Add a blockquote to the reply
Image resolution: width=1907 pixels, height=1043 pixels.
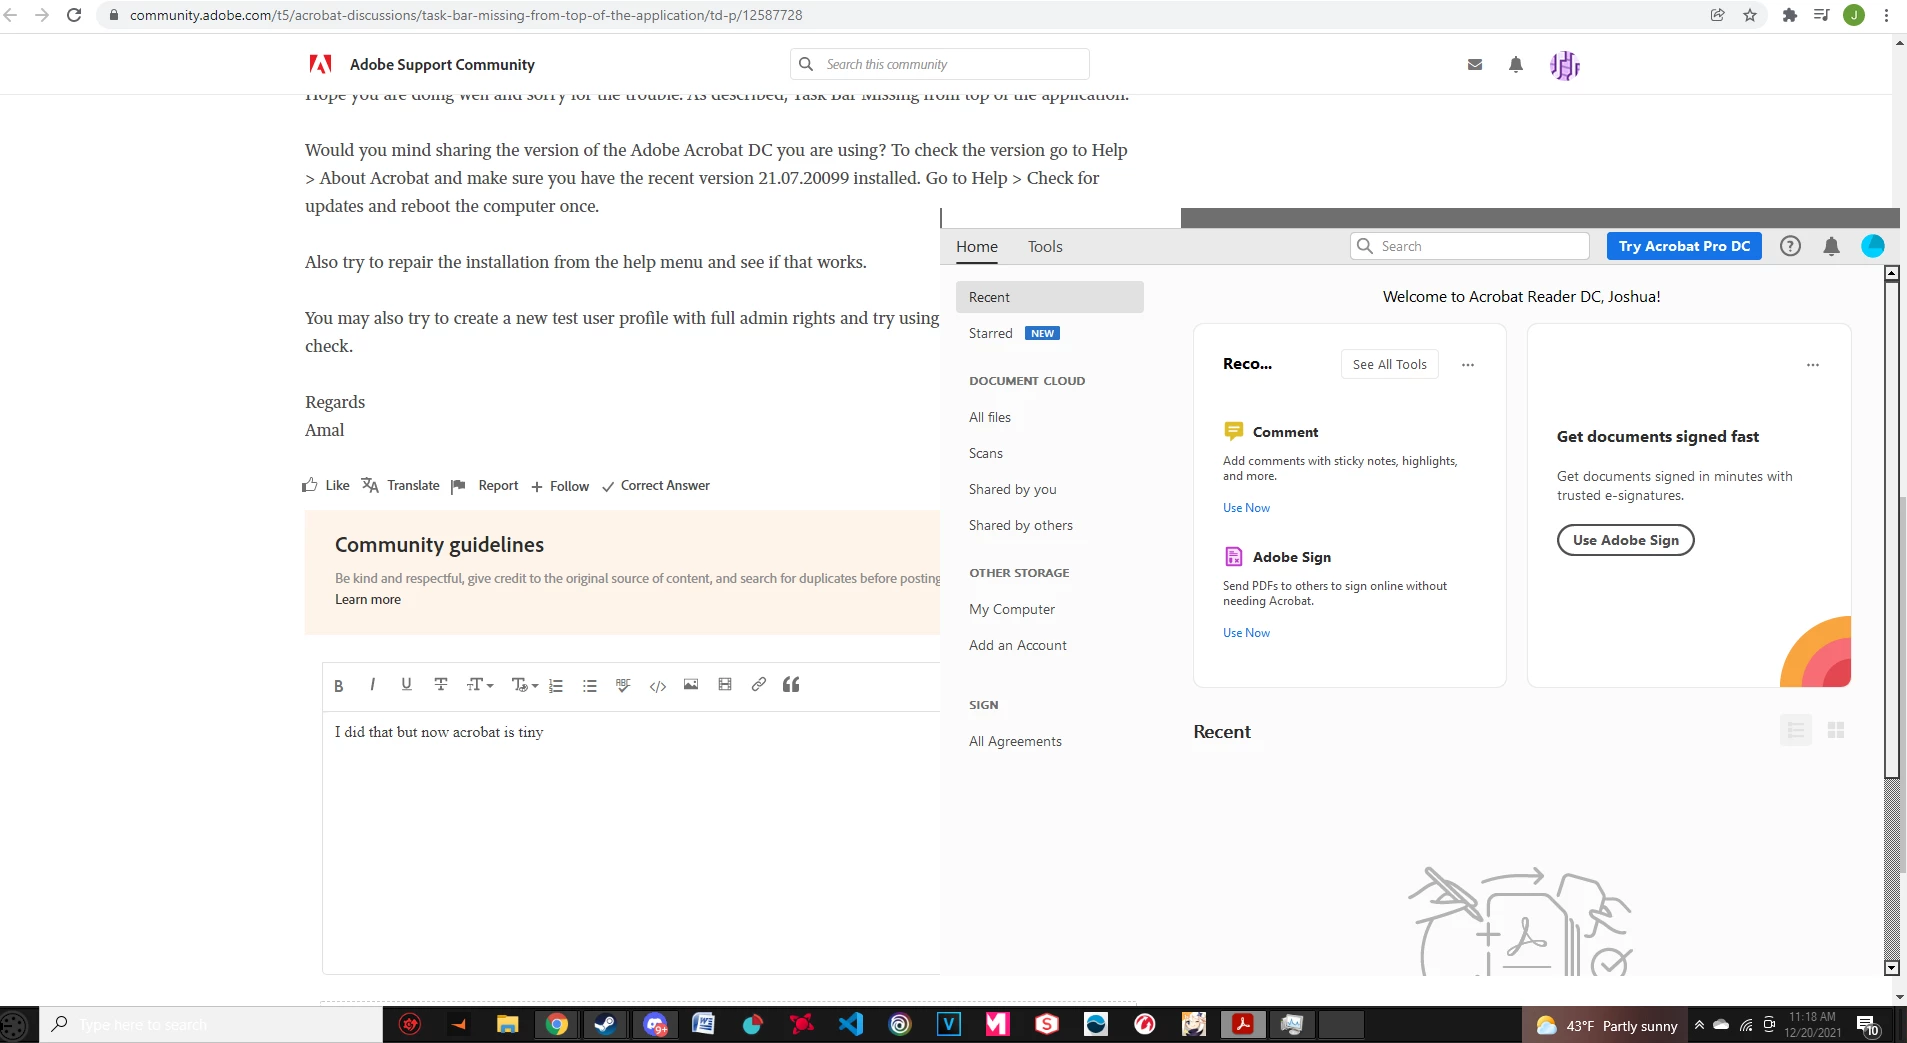pos(791,685)
